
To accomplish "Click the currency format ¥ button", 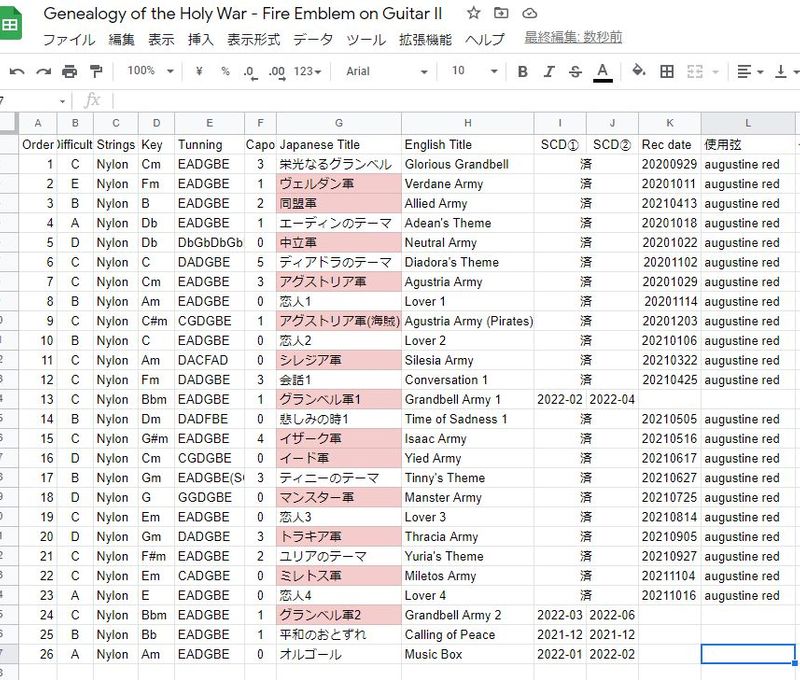I will (200, 71).
